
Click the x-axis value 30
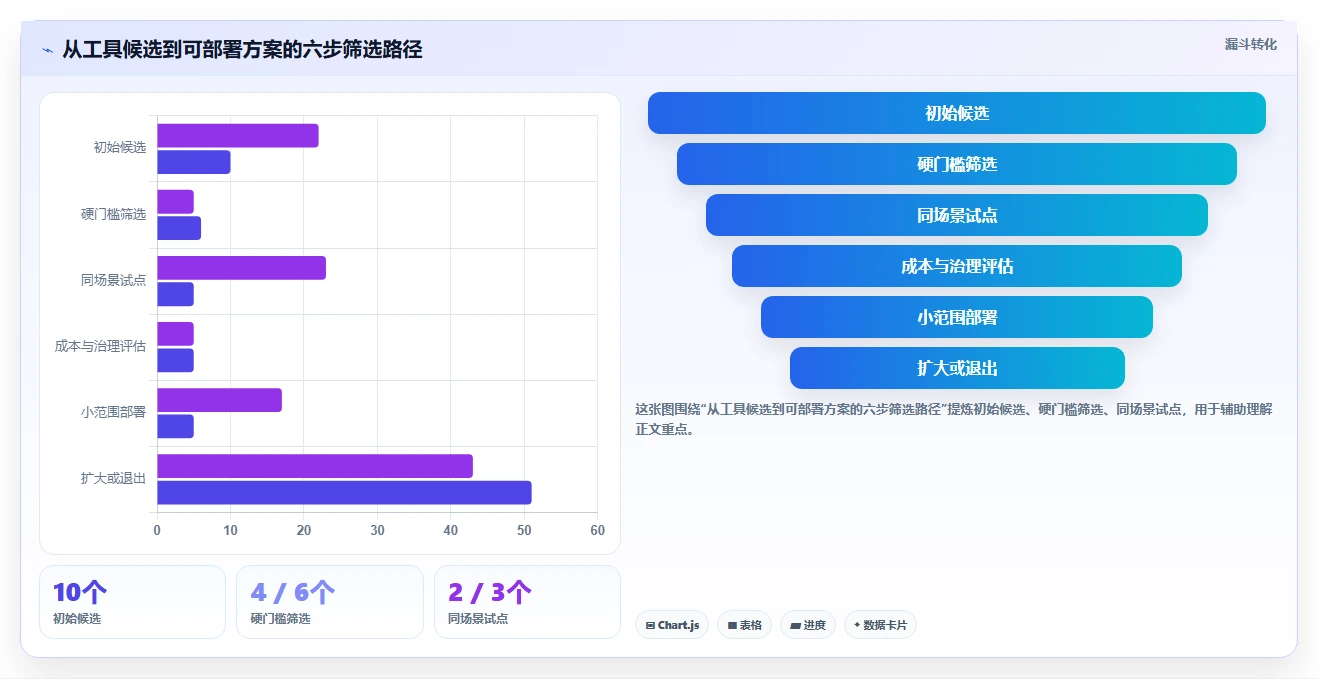377,531
